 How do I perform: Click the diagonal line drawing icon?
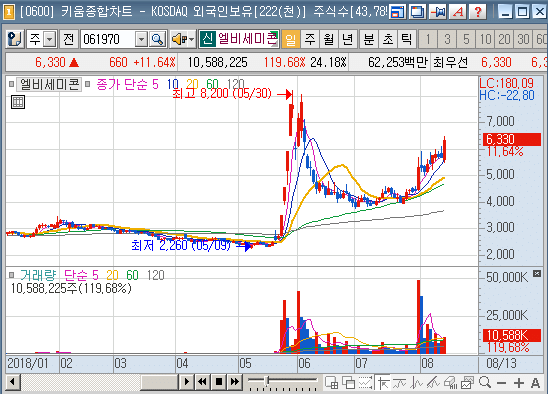433,382
